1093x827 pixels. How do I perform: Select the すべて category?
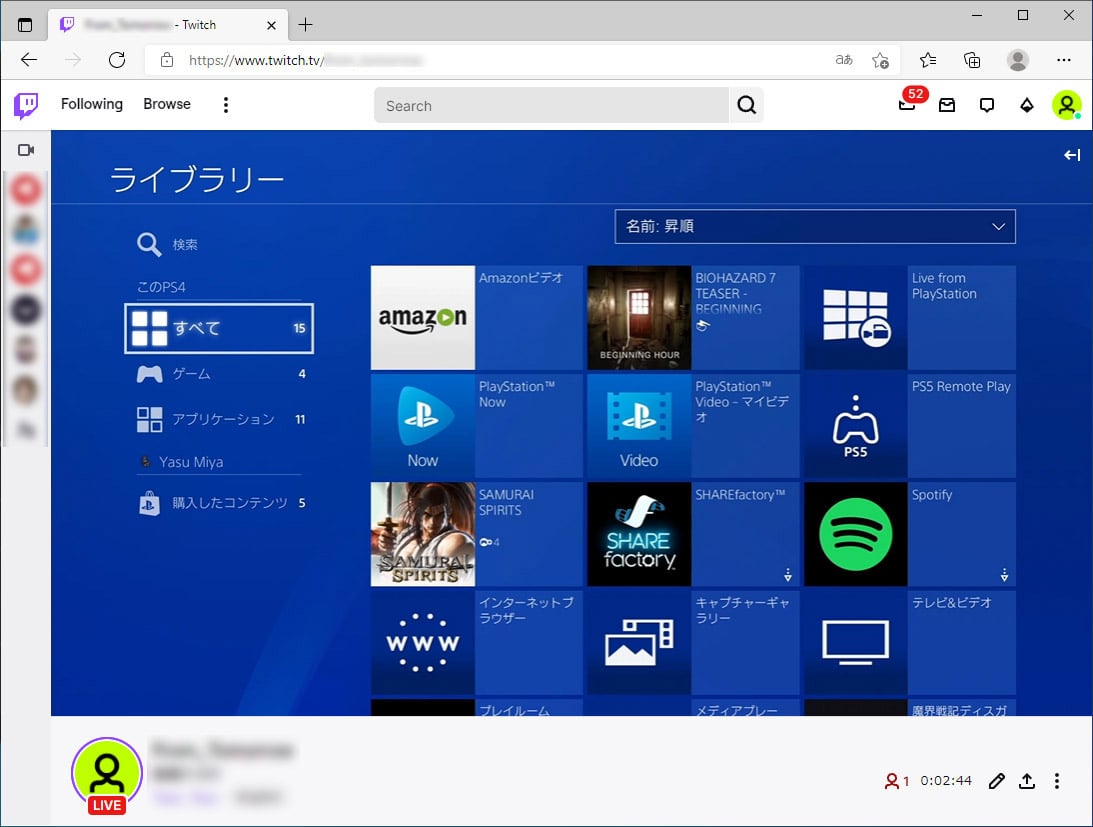coord(219,328)
